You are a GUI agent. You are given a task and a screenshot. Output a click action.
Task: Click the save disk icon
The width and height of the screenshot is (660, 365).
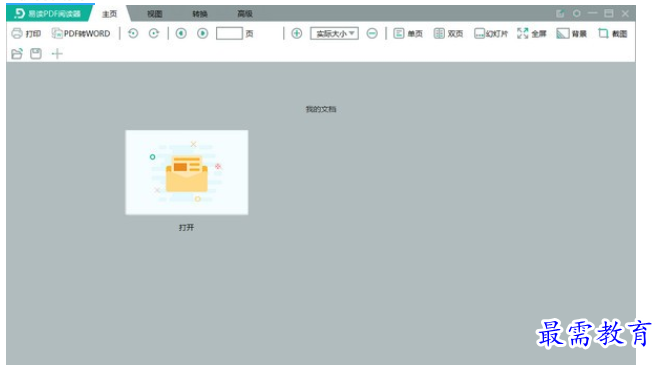coord(36,54)
